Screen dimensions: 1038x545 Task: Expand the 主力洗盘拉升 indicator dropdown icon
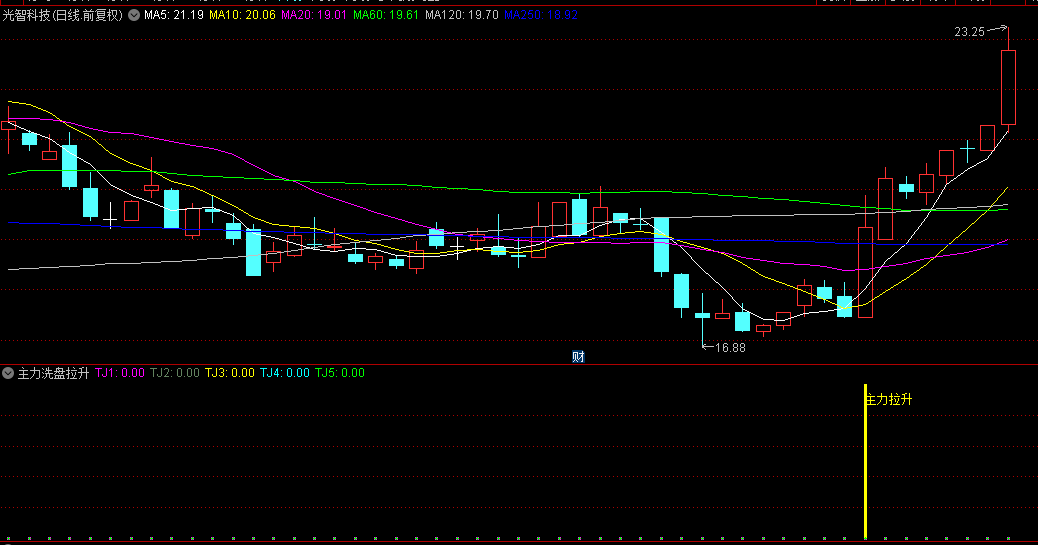click(8, 373)
